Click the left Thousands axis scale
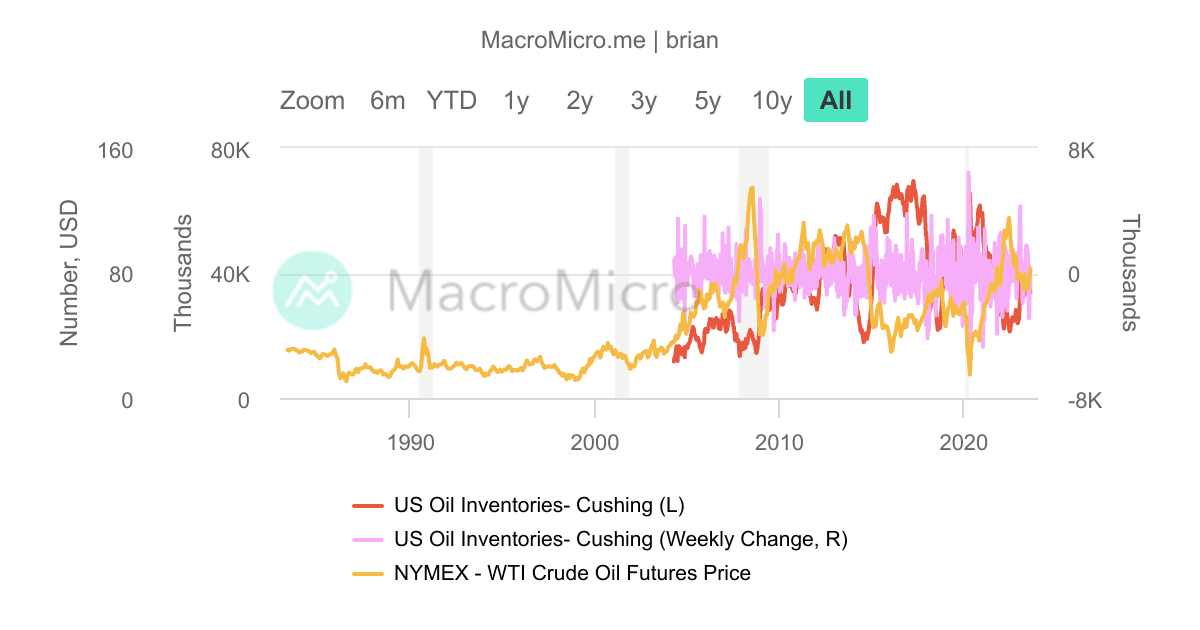This screenshot has width=1200, height=630. point(184,270)
